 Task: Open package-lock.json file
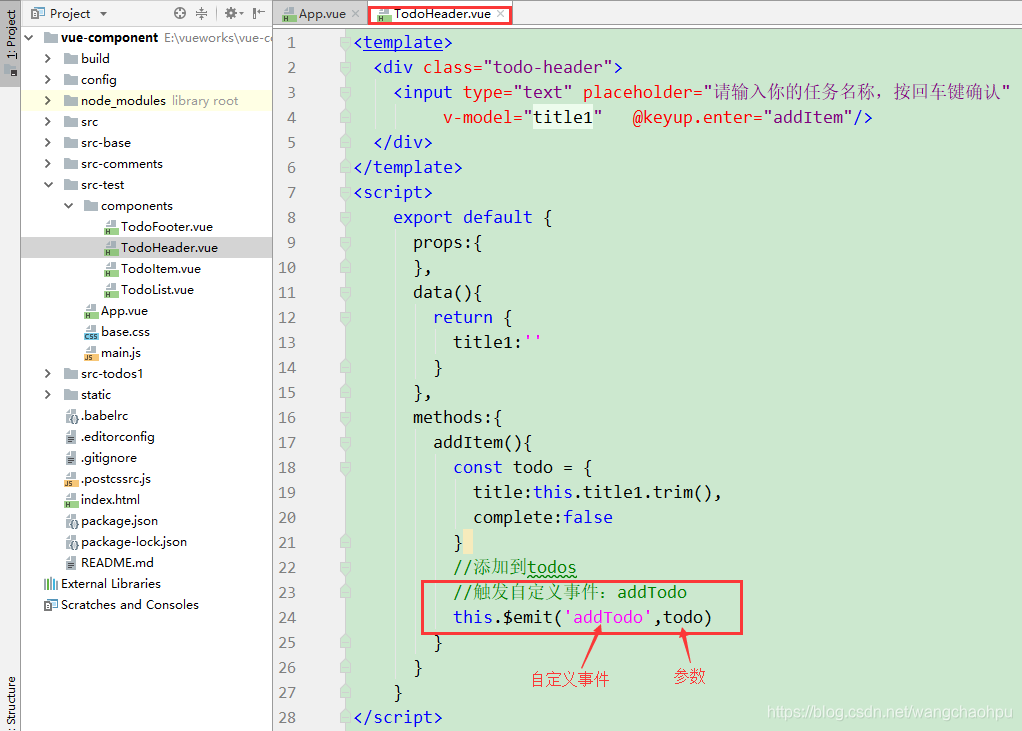tap(134, 541)
